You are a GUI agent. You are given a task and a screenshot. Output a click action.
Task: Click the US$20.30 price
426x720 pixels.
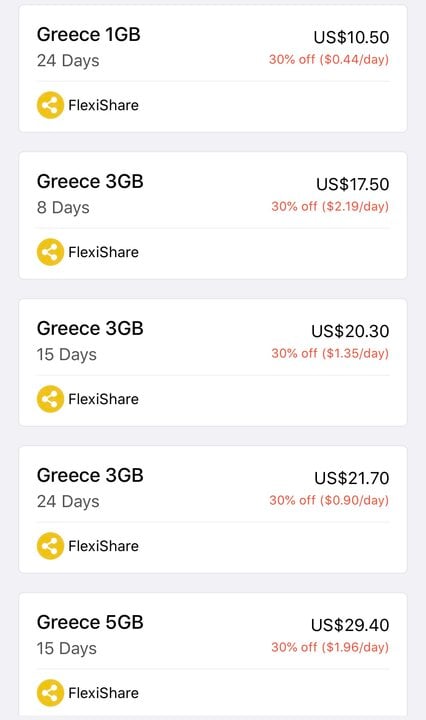[350, 331]
